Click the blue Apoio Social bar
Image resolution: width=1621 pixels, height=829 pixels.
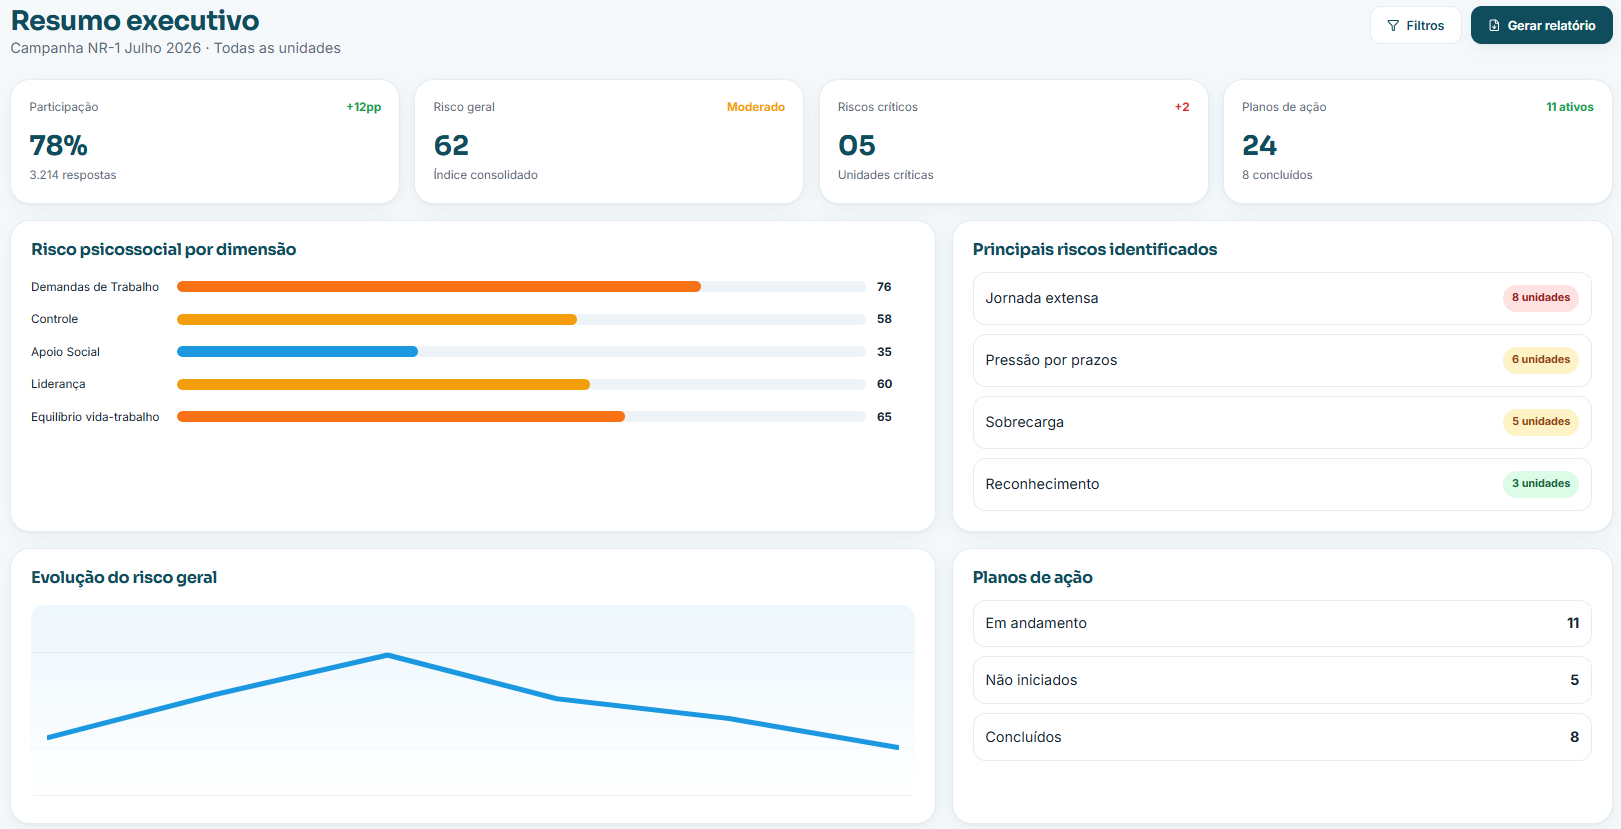(x=297, y=352)
